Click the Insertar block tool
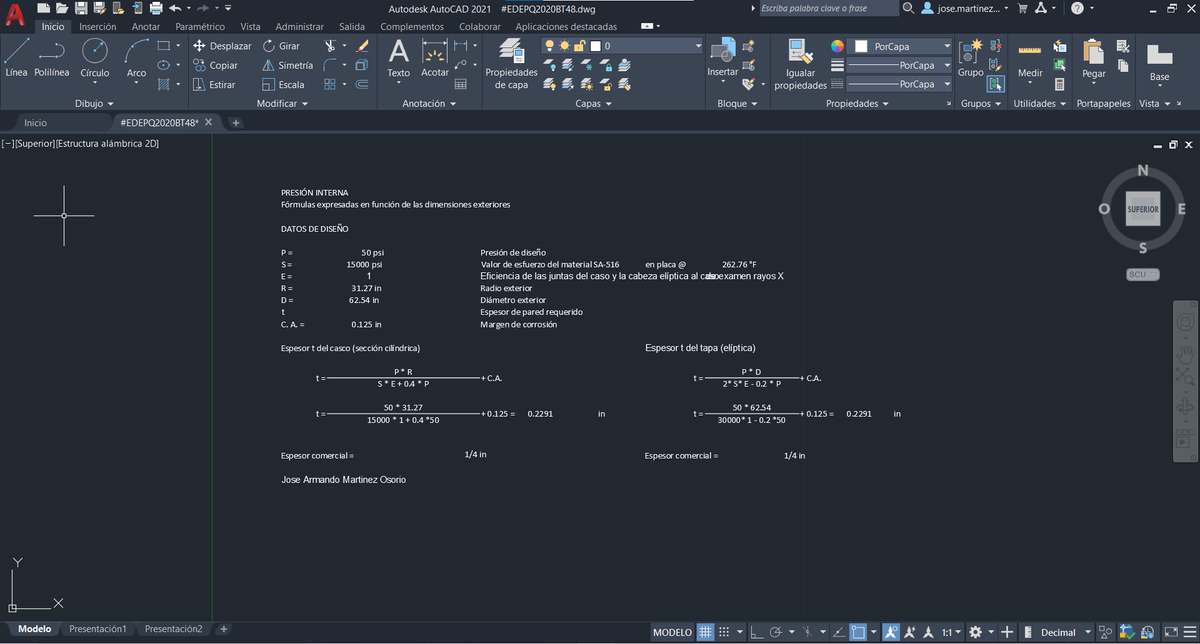Screen dimensions: 1200x644 click(722, 58)
